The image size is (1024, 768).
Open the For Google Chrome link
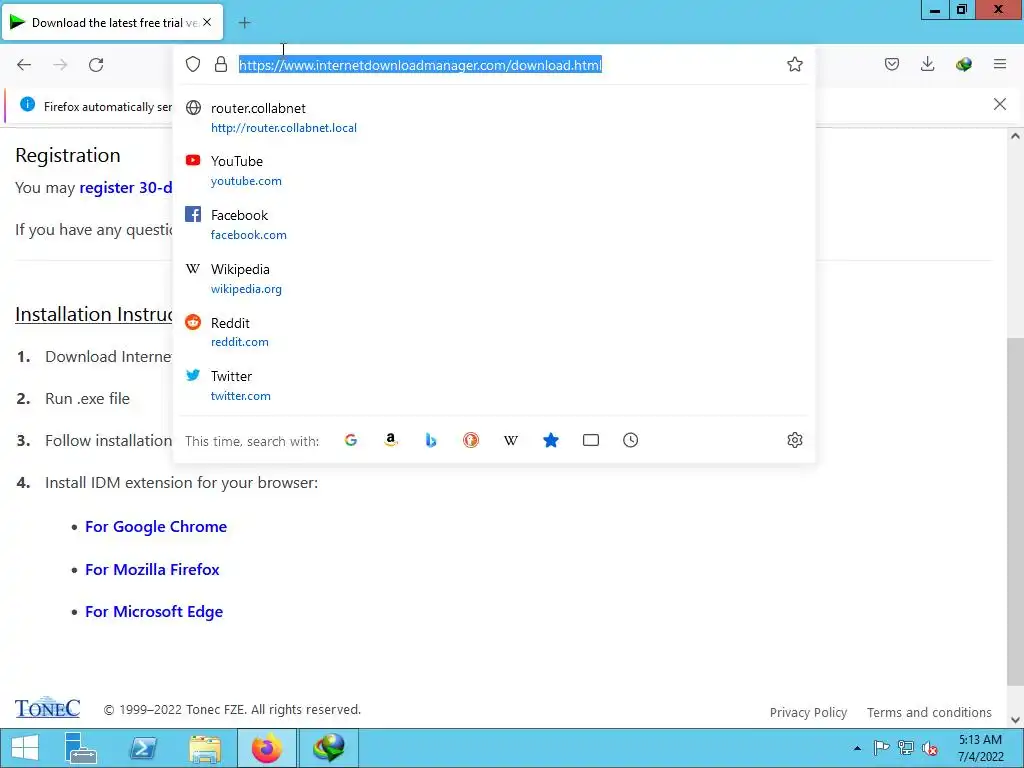tap(156, 526)
